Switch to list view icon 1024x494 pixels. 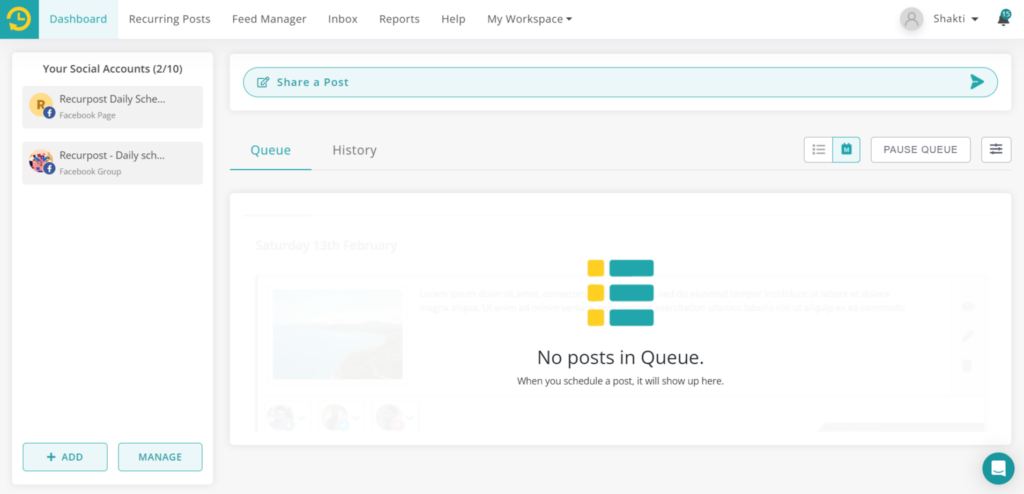click(818, 150)
